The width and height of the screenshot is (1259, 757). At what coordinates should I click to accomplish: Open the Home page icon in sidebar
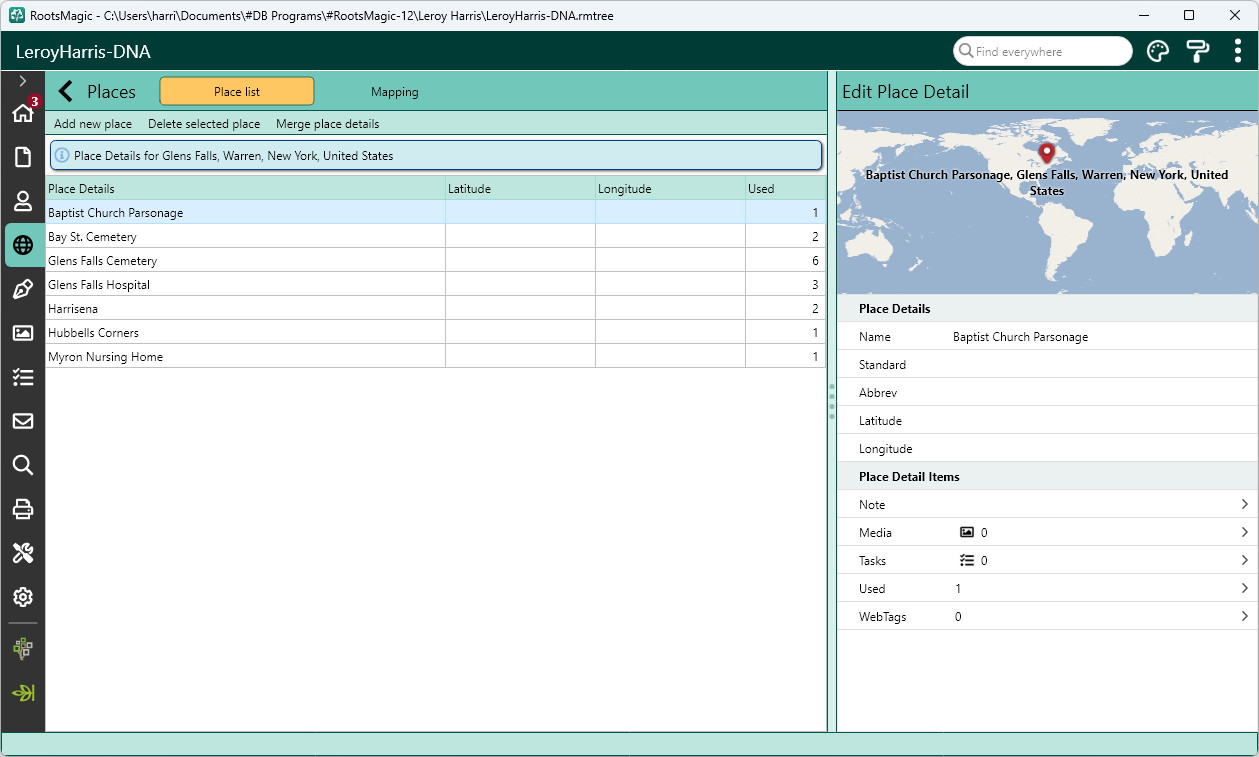click(23, 113)
